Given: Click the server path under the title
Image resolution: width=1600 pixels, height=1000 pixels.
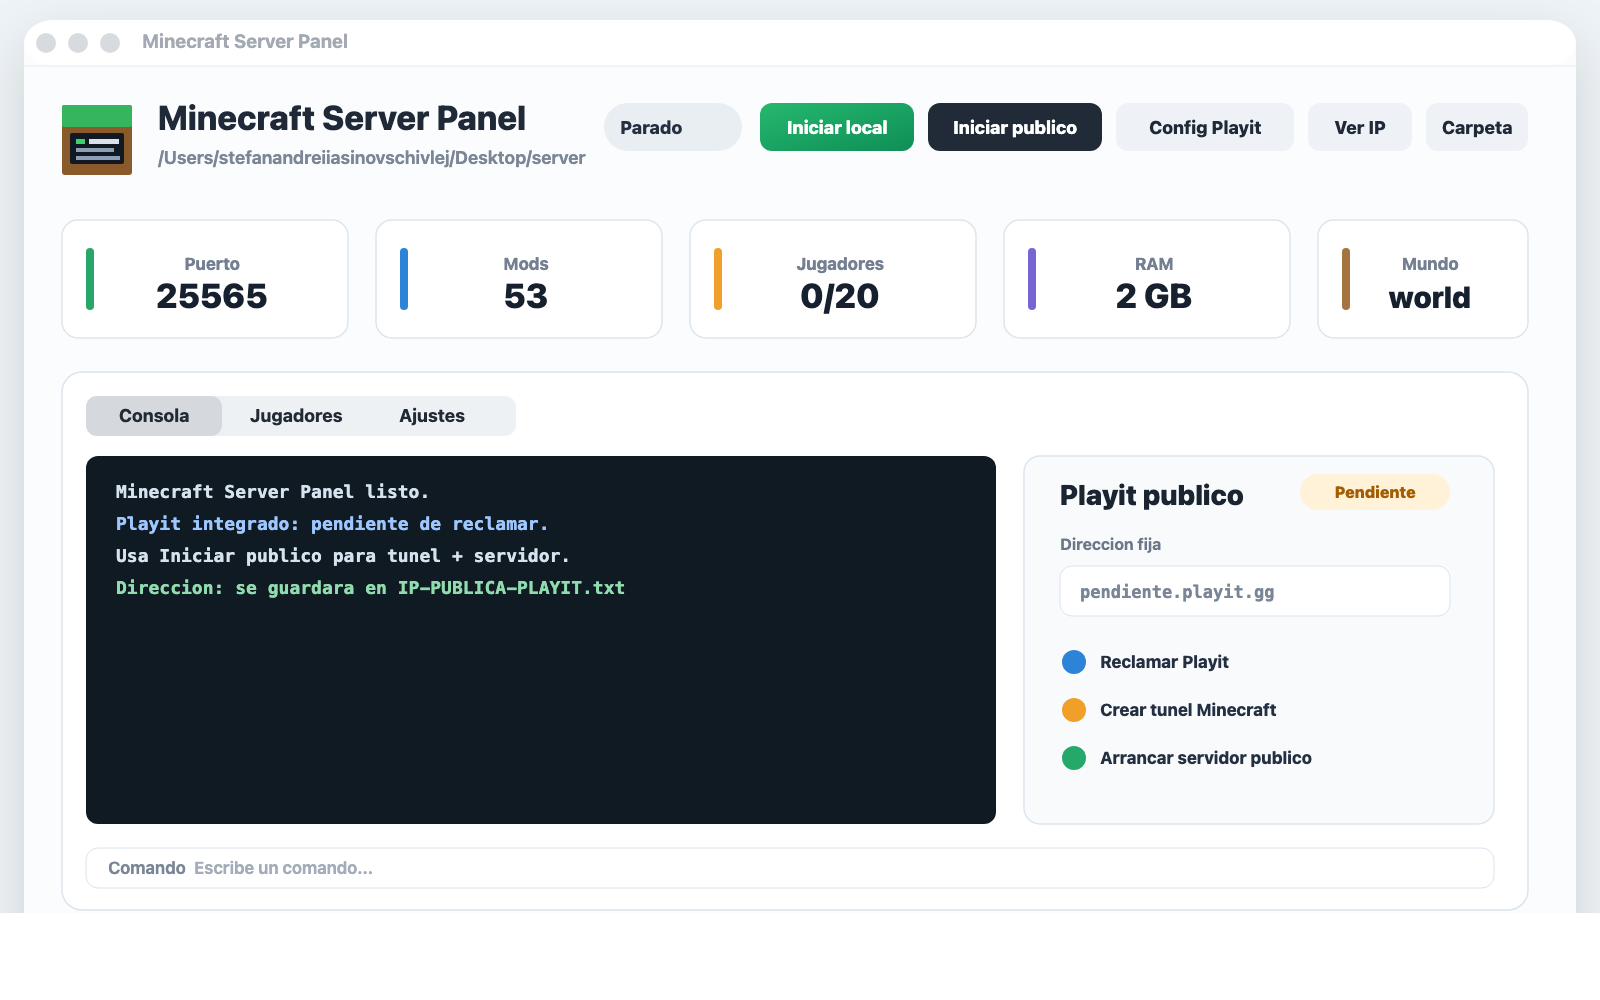Looking at the screenshot, I should pos(372,158).
